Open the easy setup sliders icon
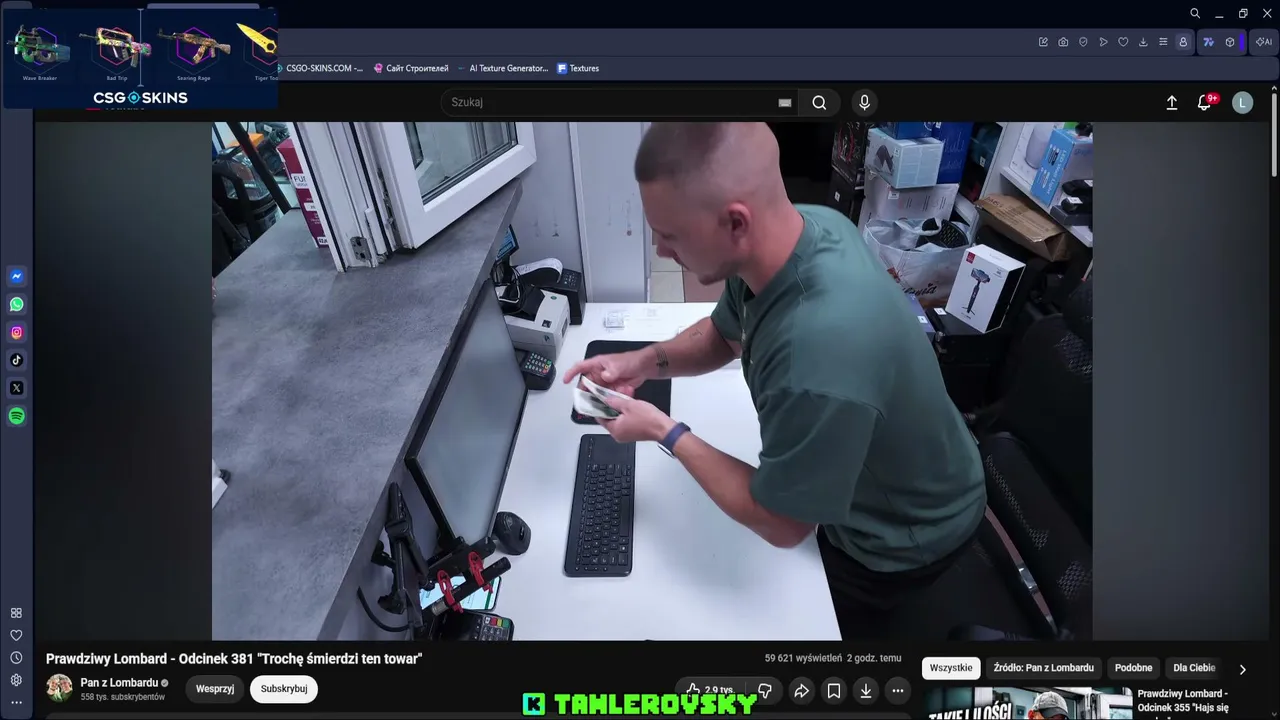The image size is (1280, 720). click(x=1163, y=42)
